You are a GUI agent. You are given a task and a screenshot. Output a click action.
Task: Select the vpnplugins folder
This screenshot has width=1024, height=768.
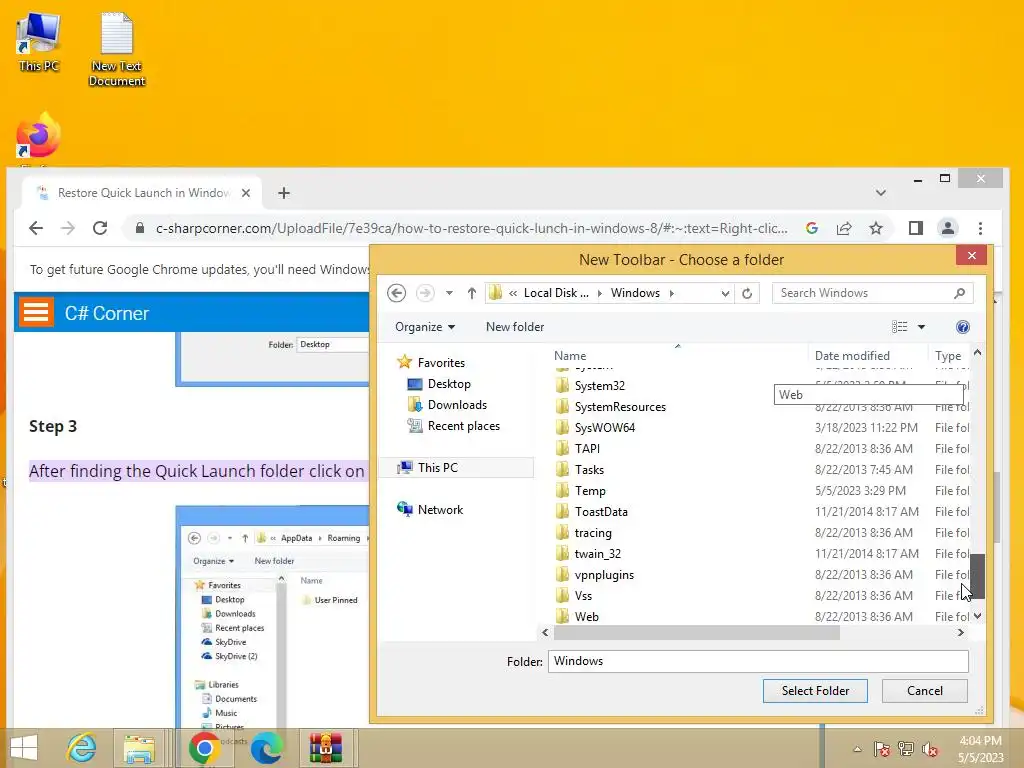[x=604, y=575]
